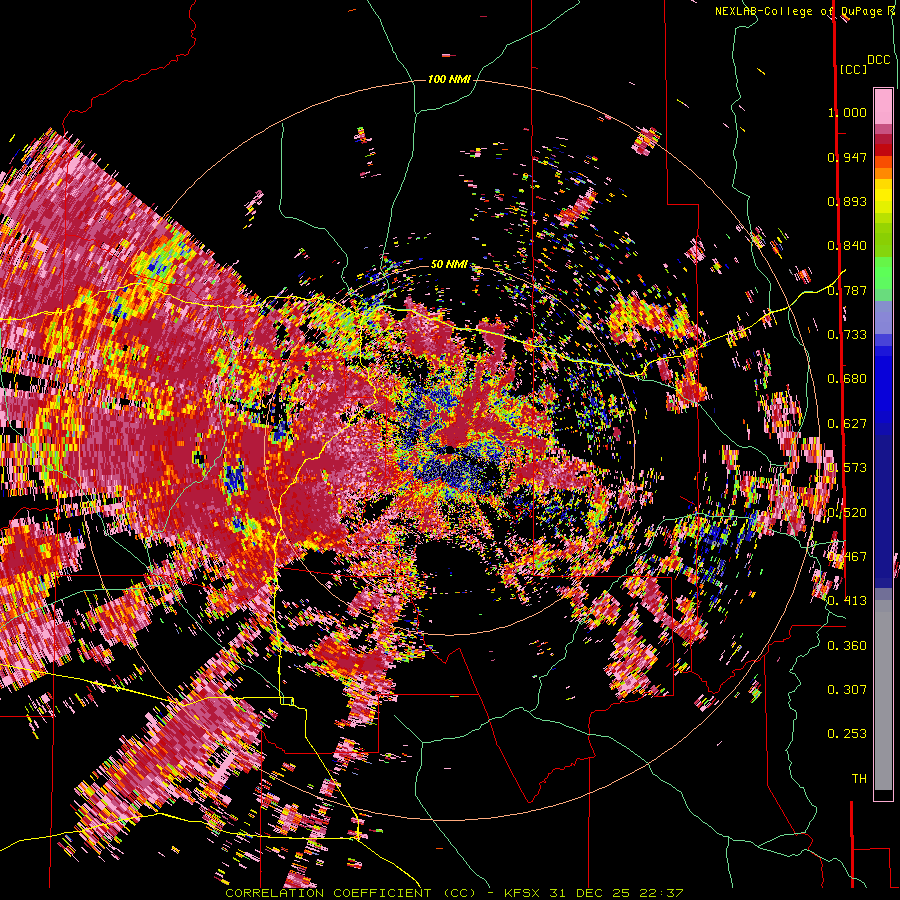Pick the gray band of the color scale
The image size is (900, 900).
(x=883, y=695)
